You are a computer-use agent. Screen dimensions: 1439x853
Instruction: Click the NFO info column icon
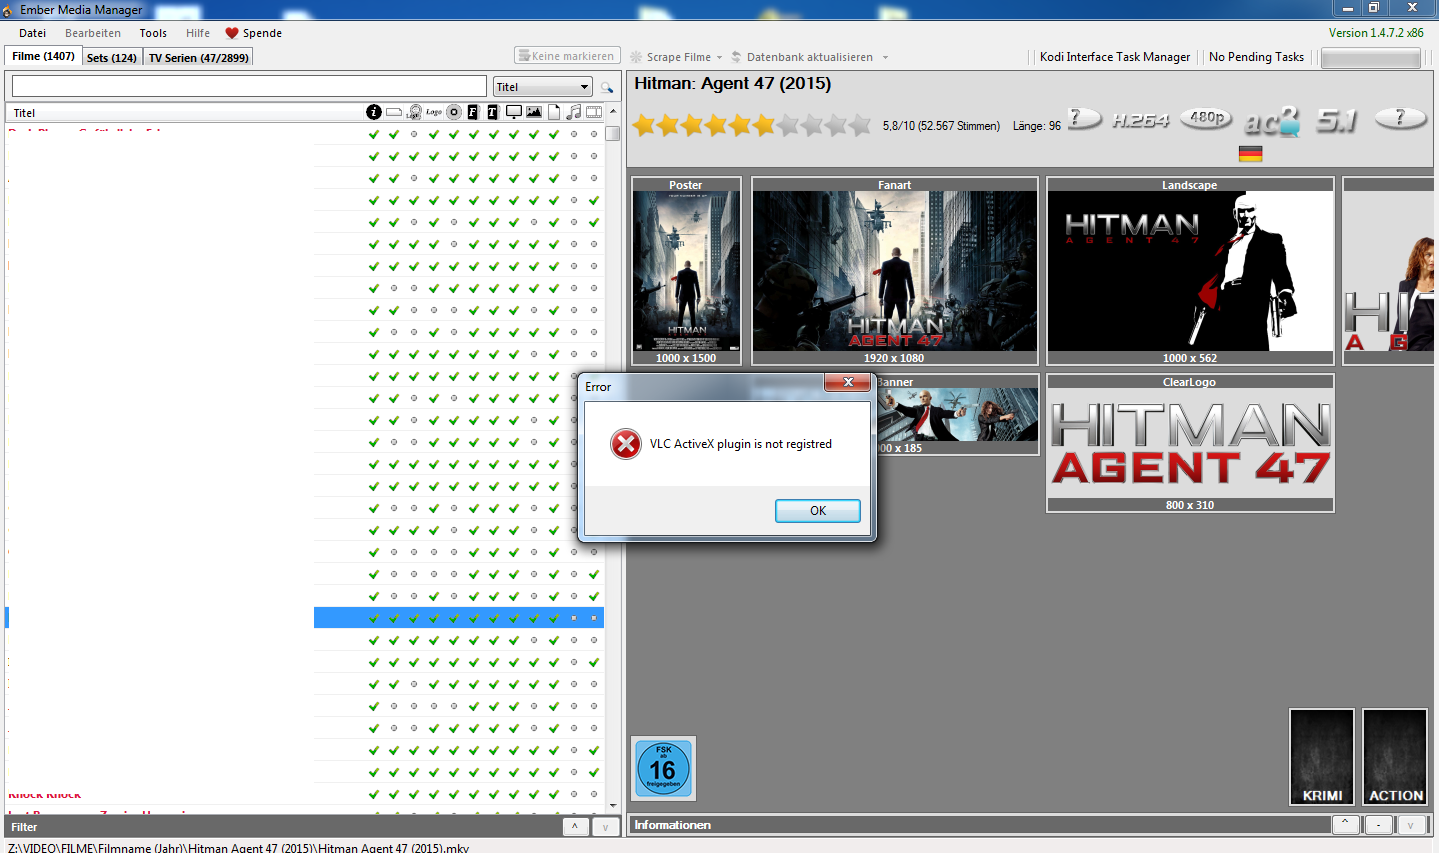tap(374, 112)
